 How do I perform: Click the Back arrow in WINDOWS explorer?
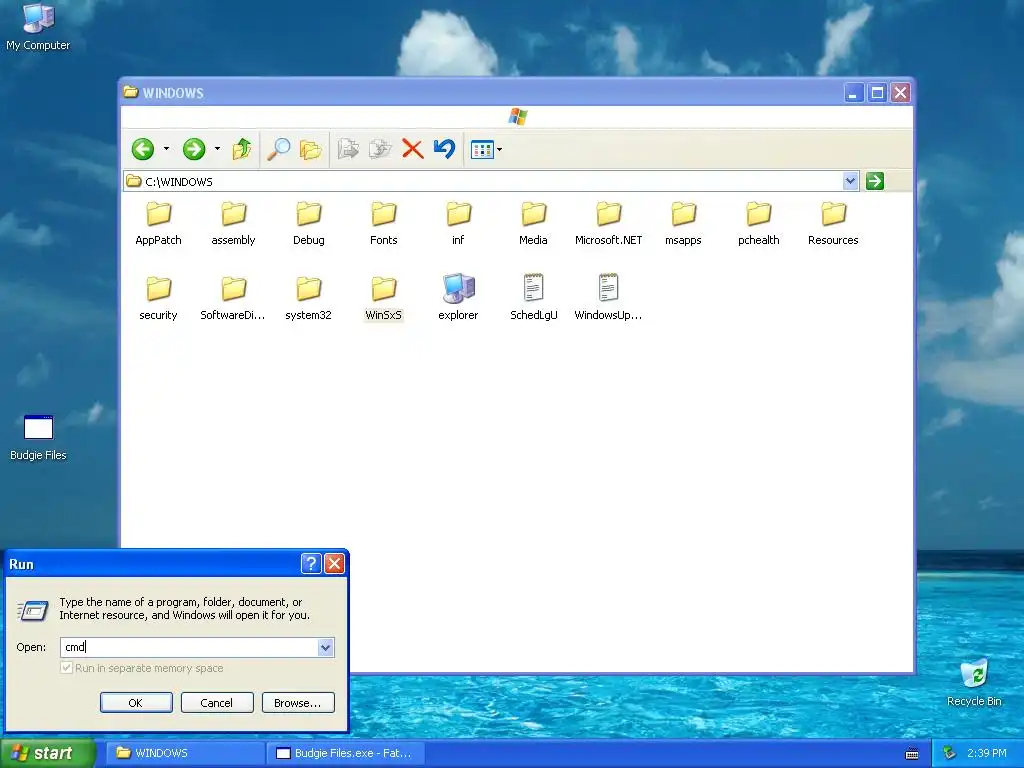coord(142,150)
